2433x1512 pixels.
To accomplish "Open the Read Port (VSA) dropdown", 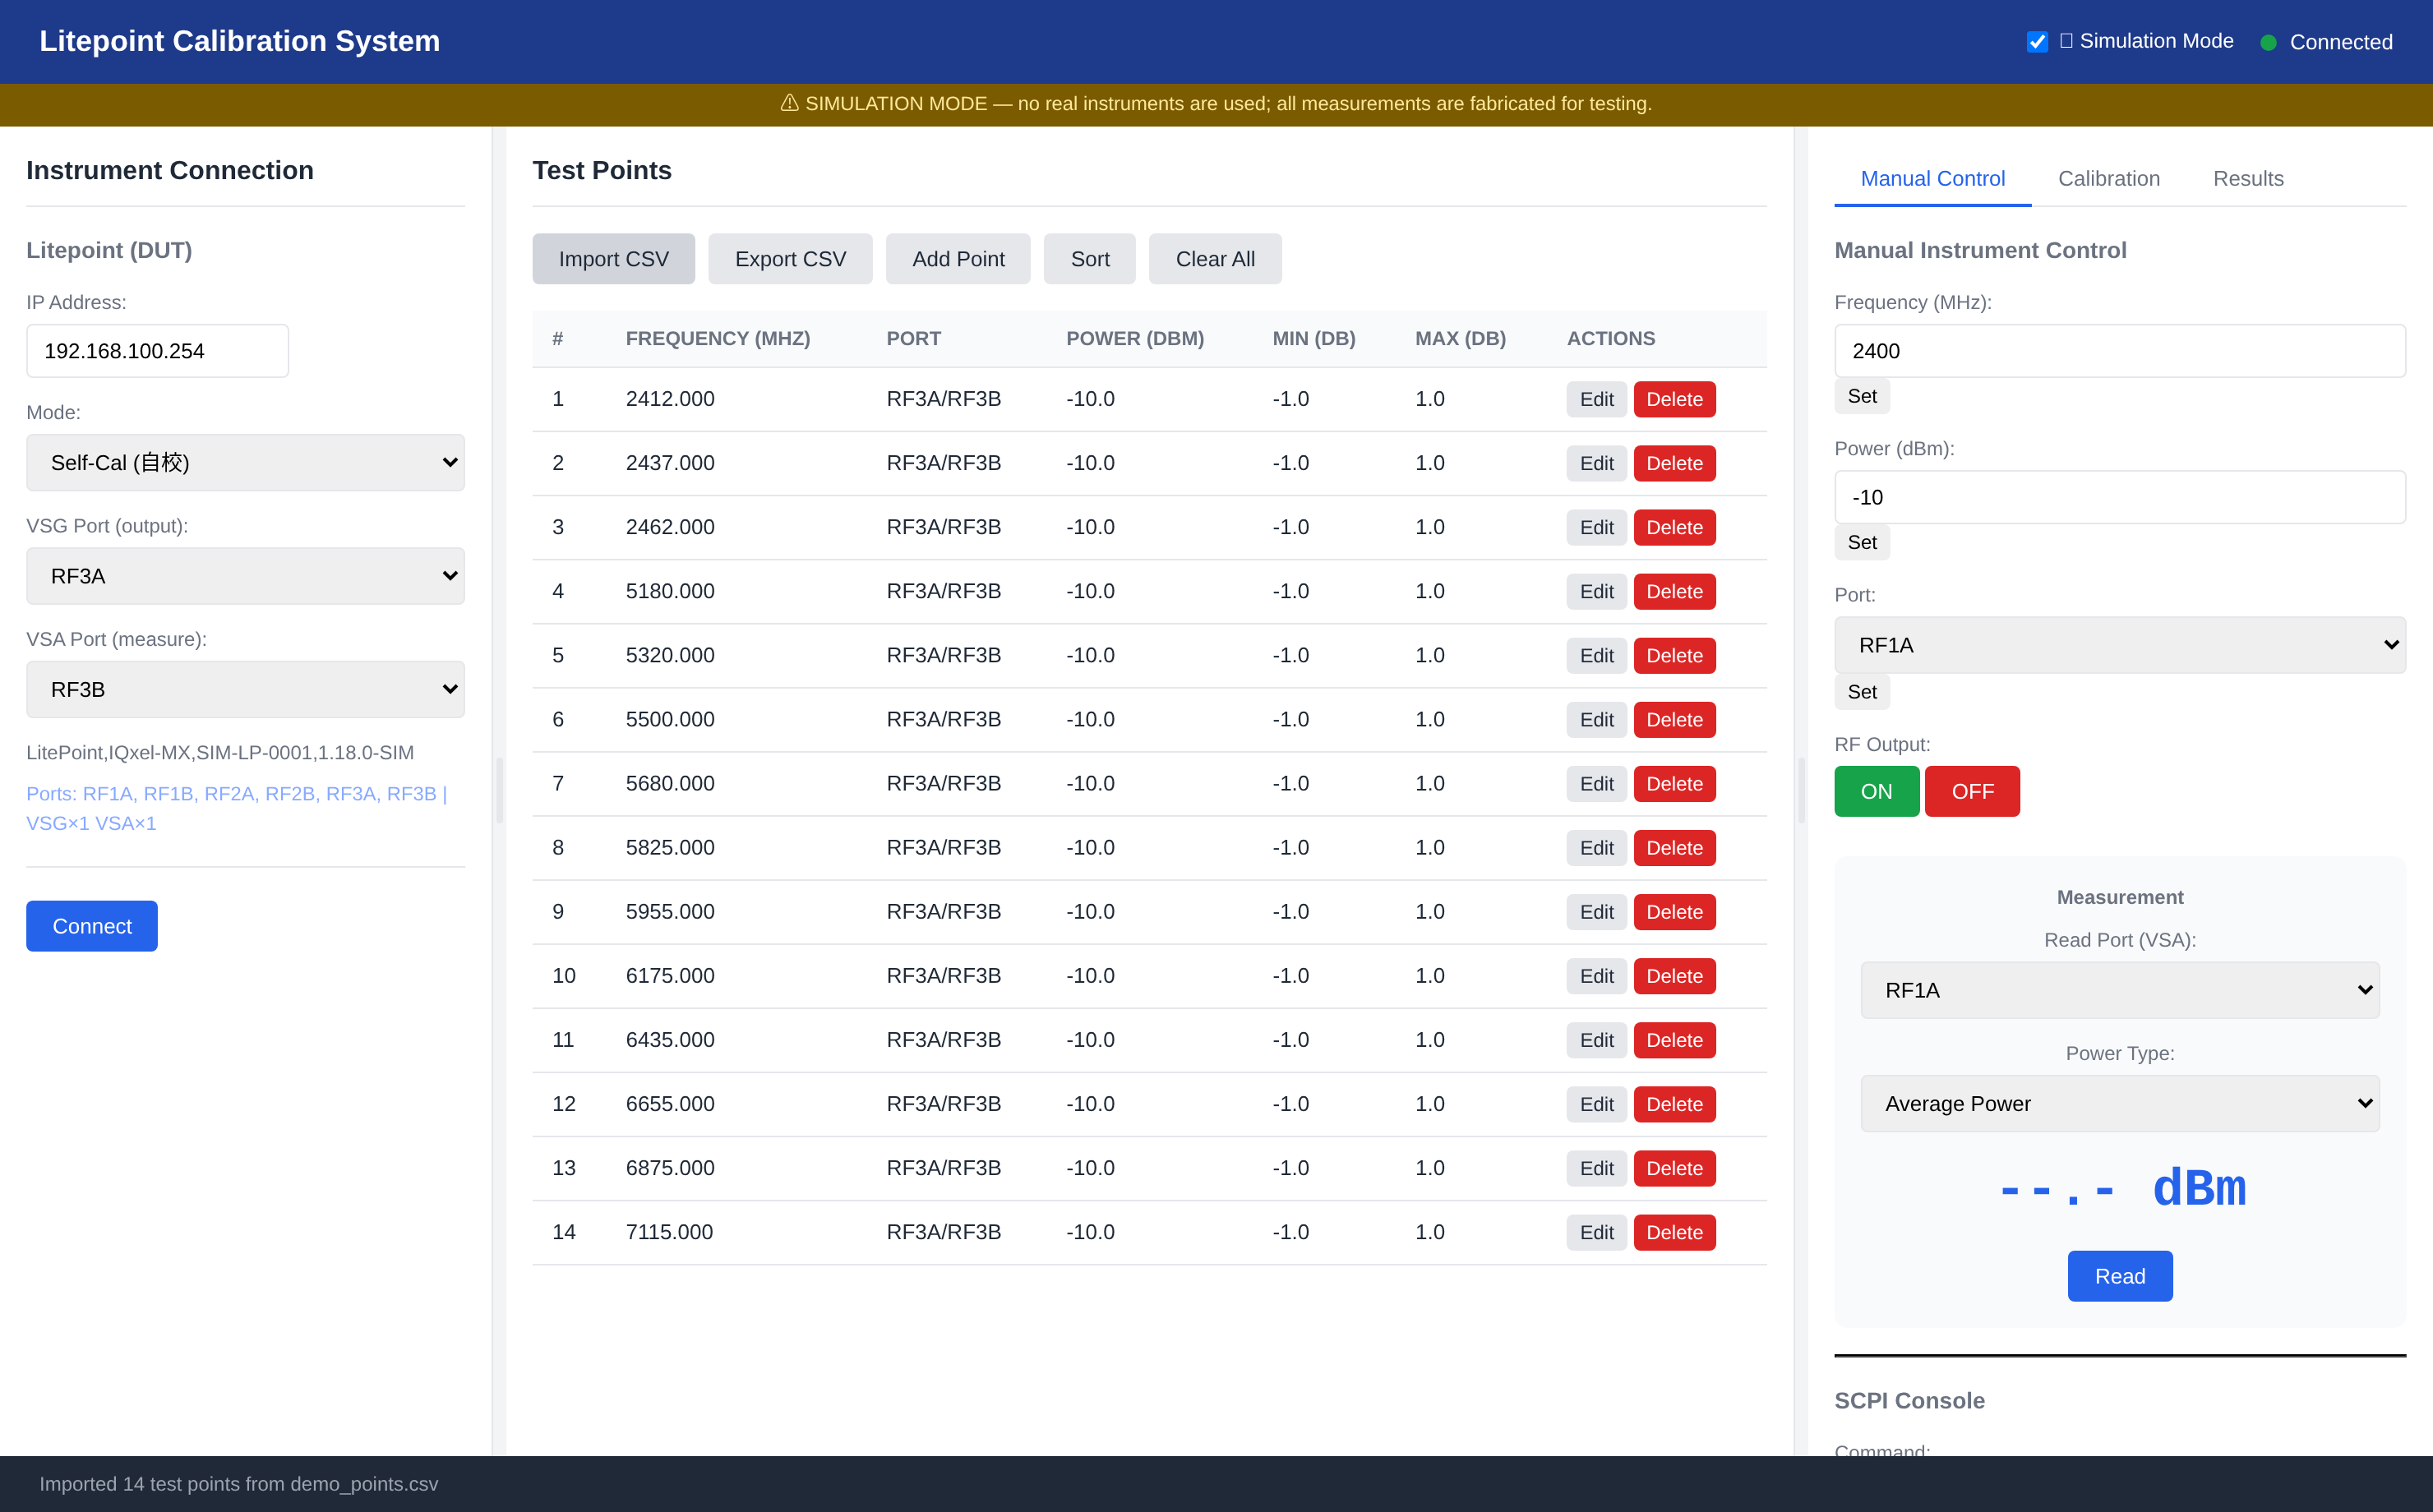I will 2120,990.
